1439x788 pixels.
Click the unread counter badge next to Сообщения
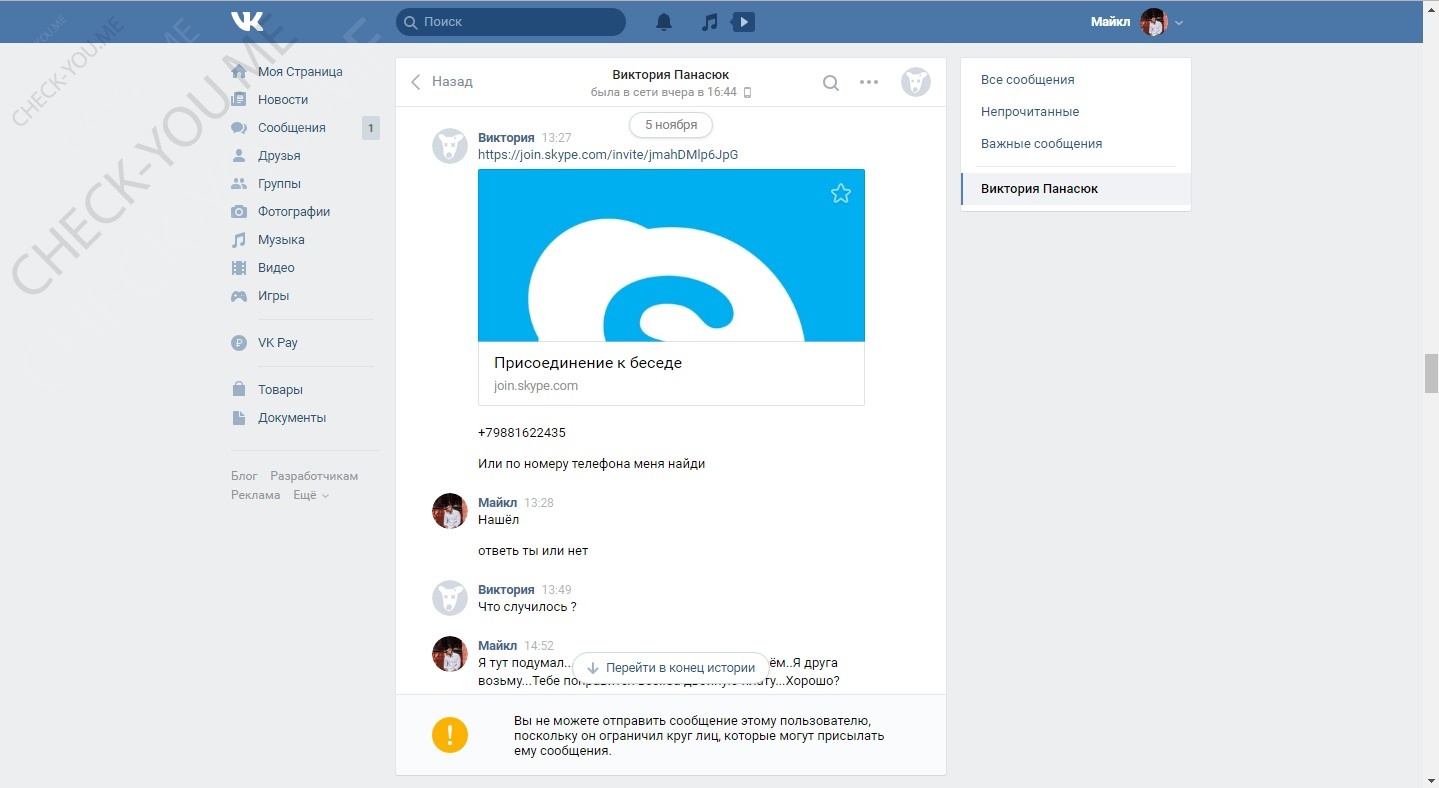tap(371, 128)
